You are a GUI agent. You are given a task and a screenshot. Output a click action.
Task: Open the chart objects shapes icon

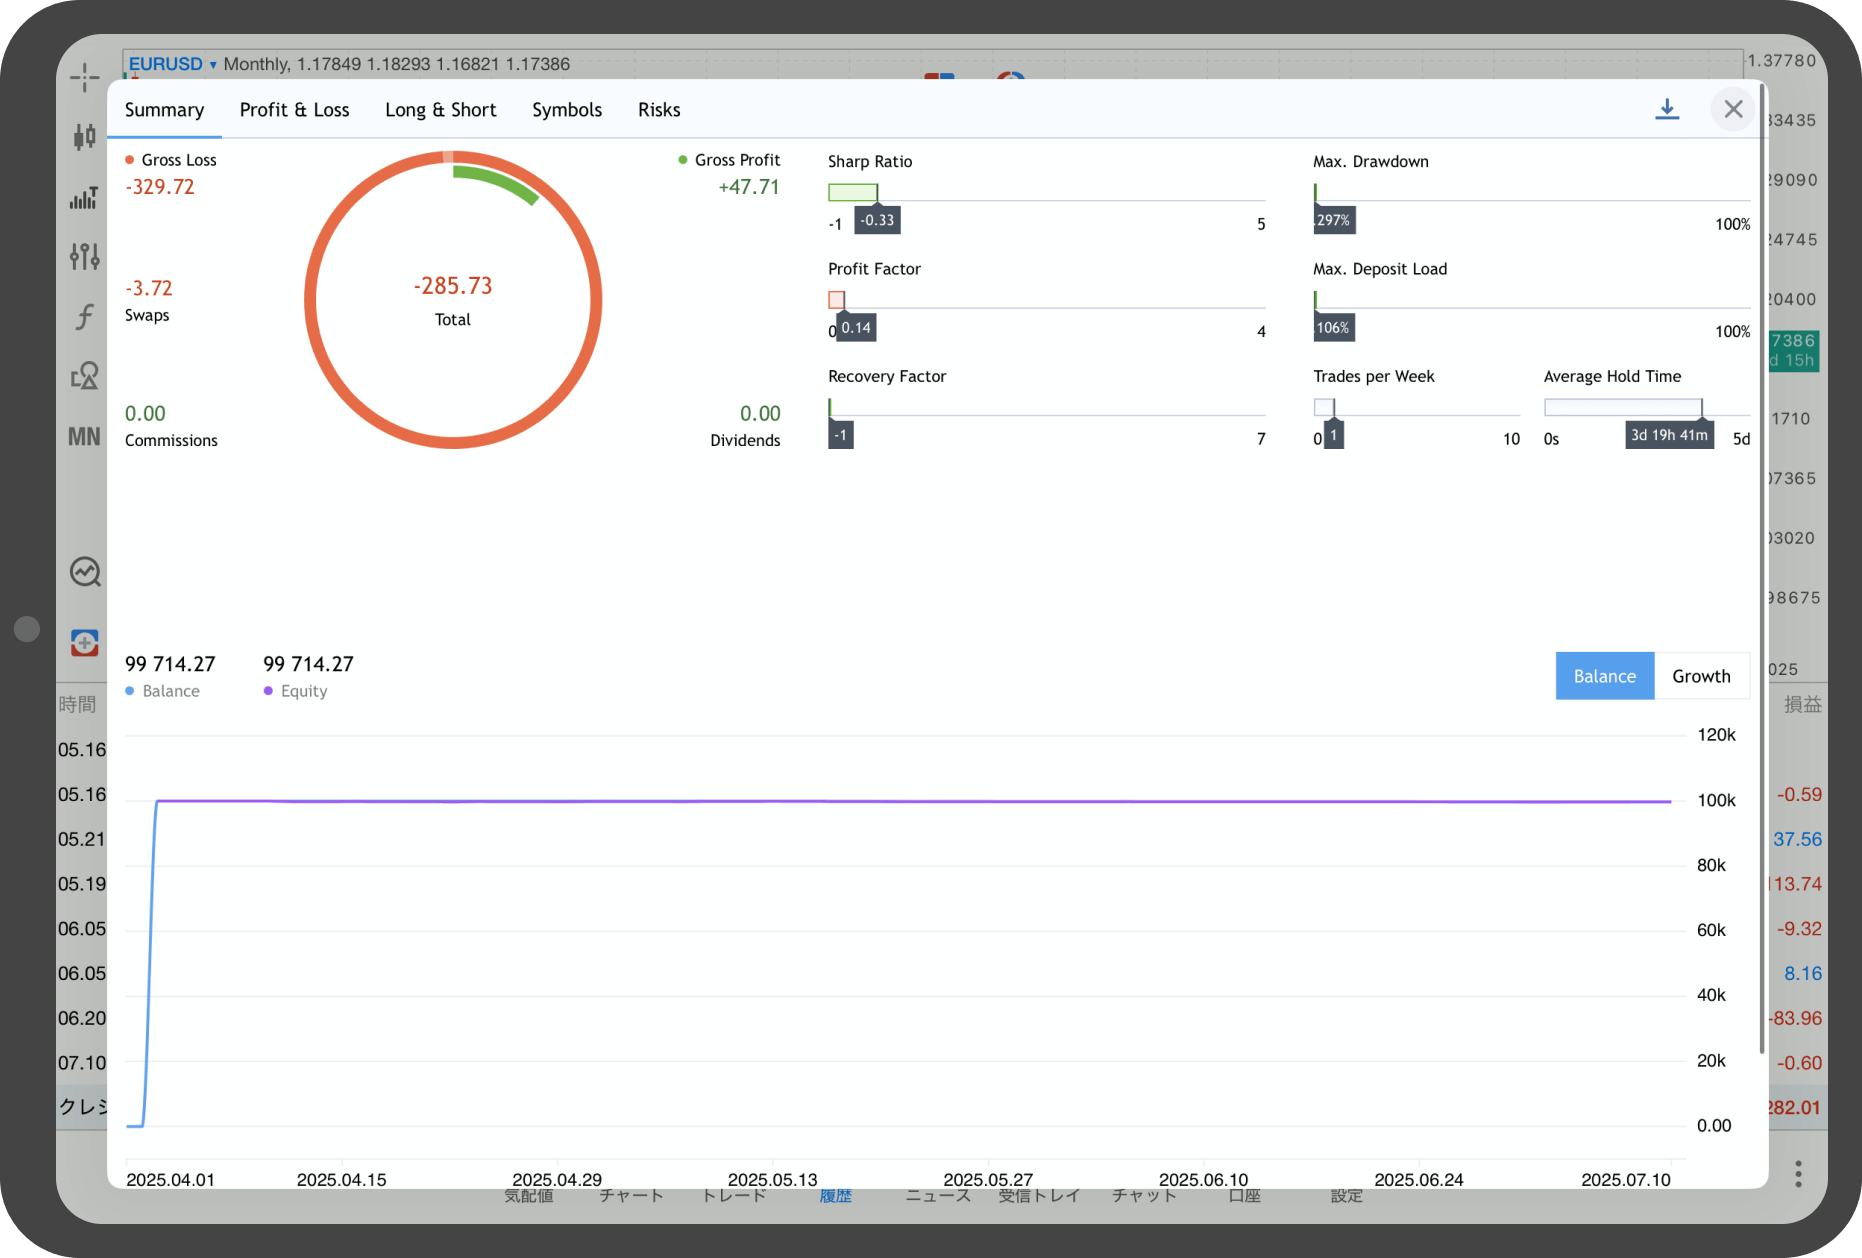pos(85,376)
